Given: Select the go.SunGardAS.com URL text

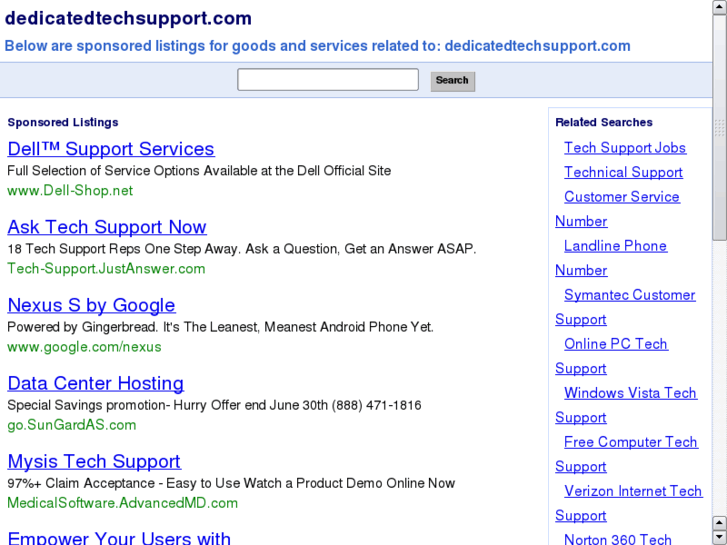Looking at the screenshot, I should 72,425.
